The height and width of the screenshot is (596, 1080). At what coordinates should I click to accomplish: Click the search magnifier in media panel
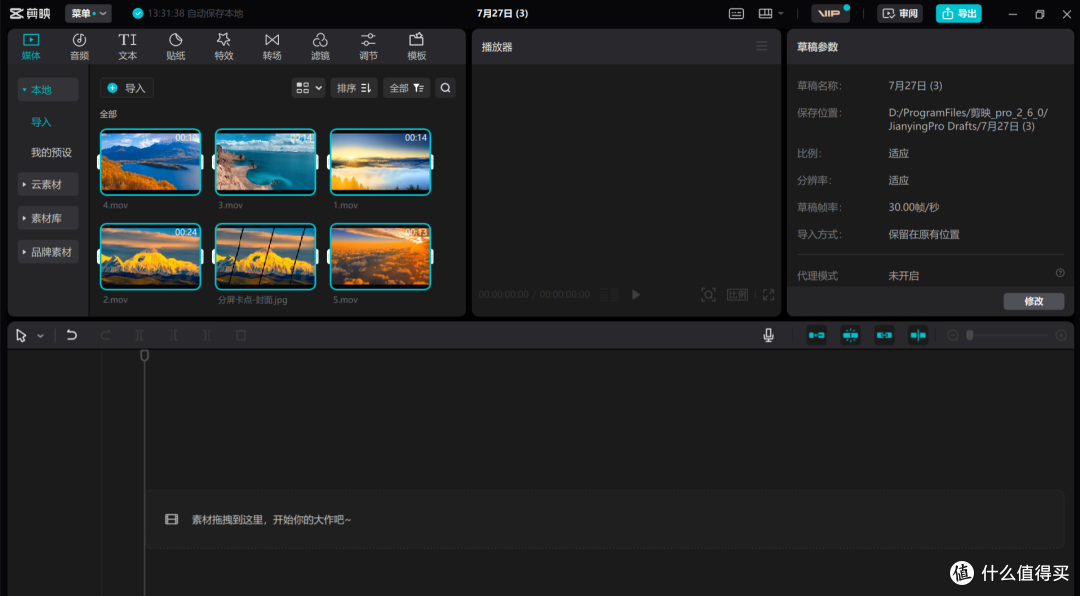446,88
